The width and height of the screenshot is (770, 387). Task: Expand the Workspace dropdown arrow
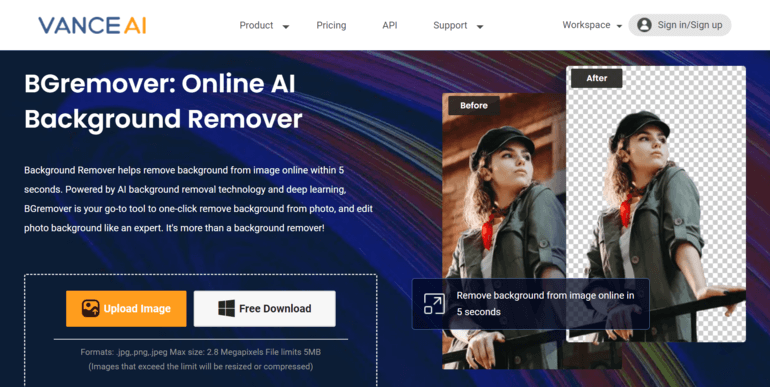coord(619,26)
